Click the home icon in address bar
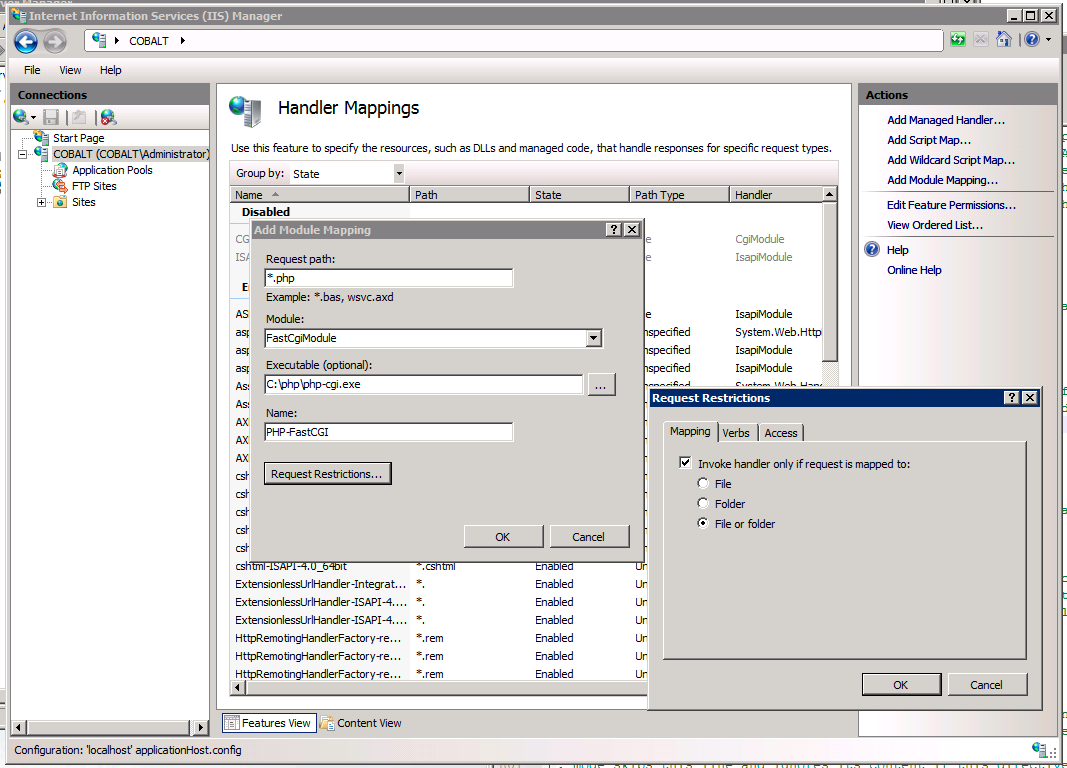 1003,40
